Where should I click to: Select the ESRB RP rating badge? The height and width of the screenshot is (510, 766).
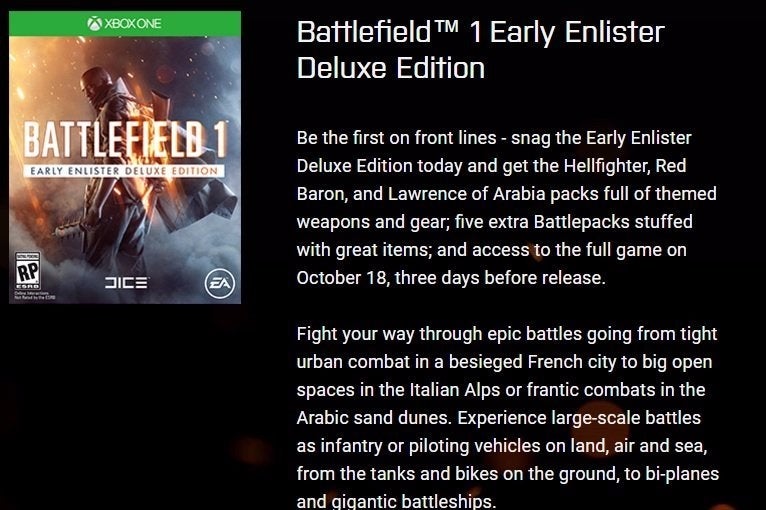click(x=27, y=271)
